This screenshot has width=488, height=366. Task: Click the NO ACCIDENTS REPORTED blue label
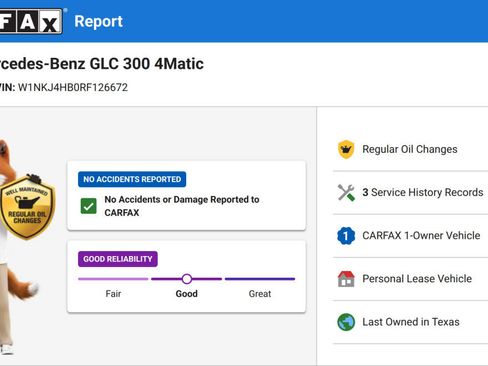click(132, 179)
